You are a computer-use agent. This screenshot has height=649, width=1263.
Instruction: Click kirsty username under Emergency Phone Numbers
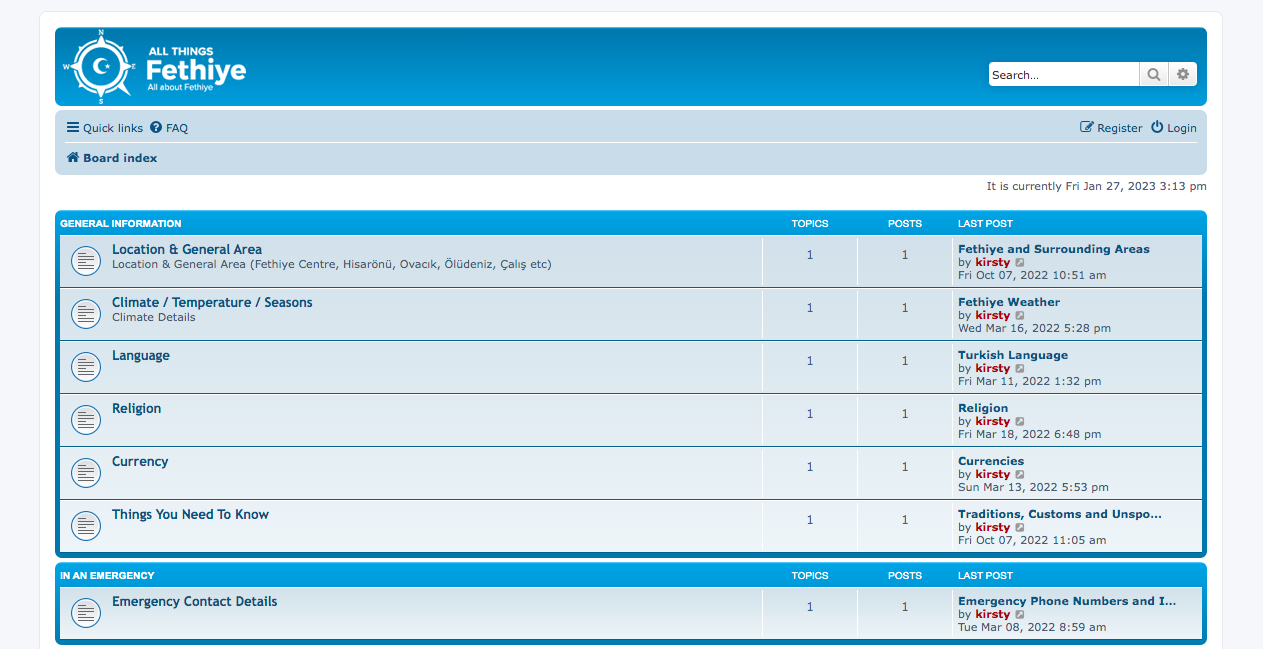coord(993,614)
